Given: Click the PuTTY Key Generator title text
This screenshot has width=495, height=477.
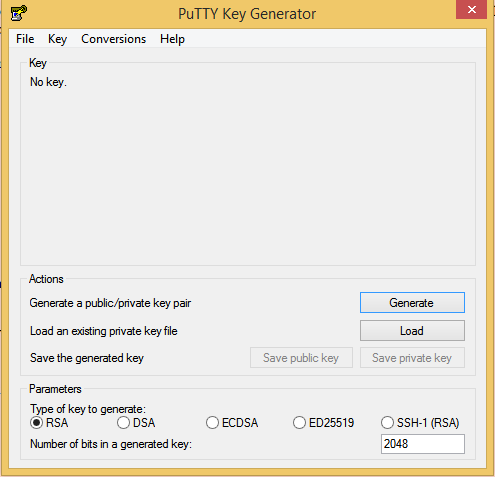Looking at the screenshot, I should [247, 14].
